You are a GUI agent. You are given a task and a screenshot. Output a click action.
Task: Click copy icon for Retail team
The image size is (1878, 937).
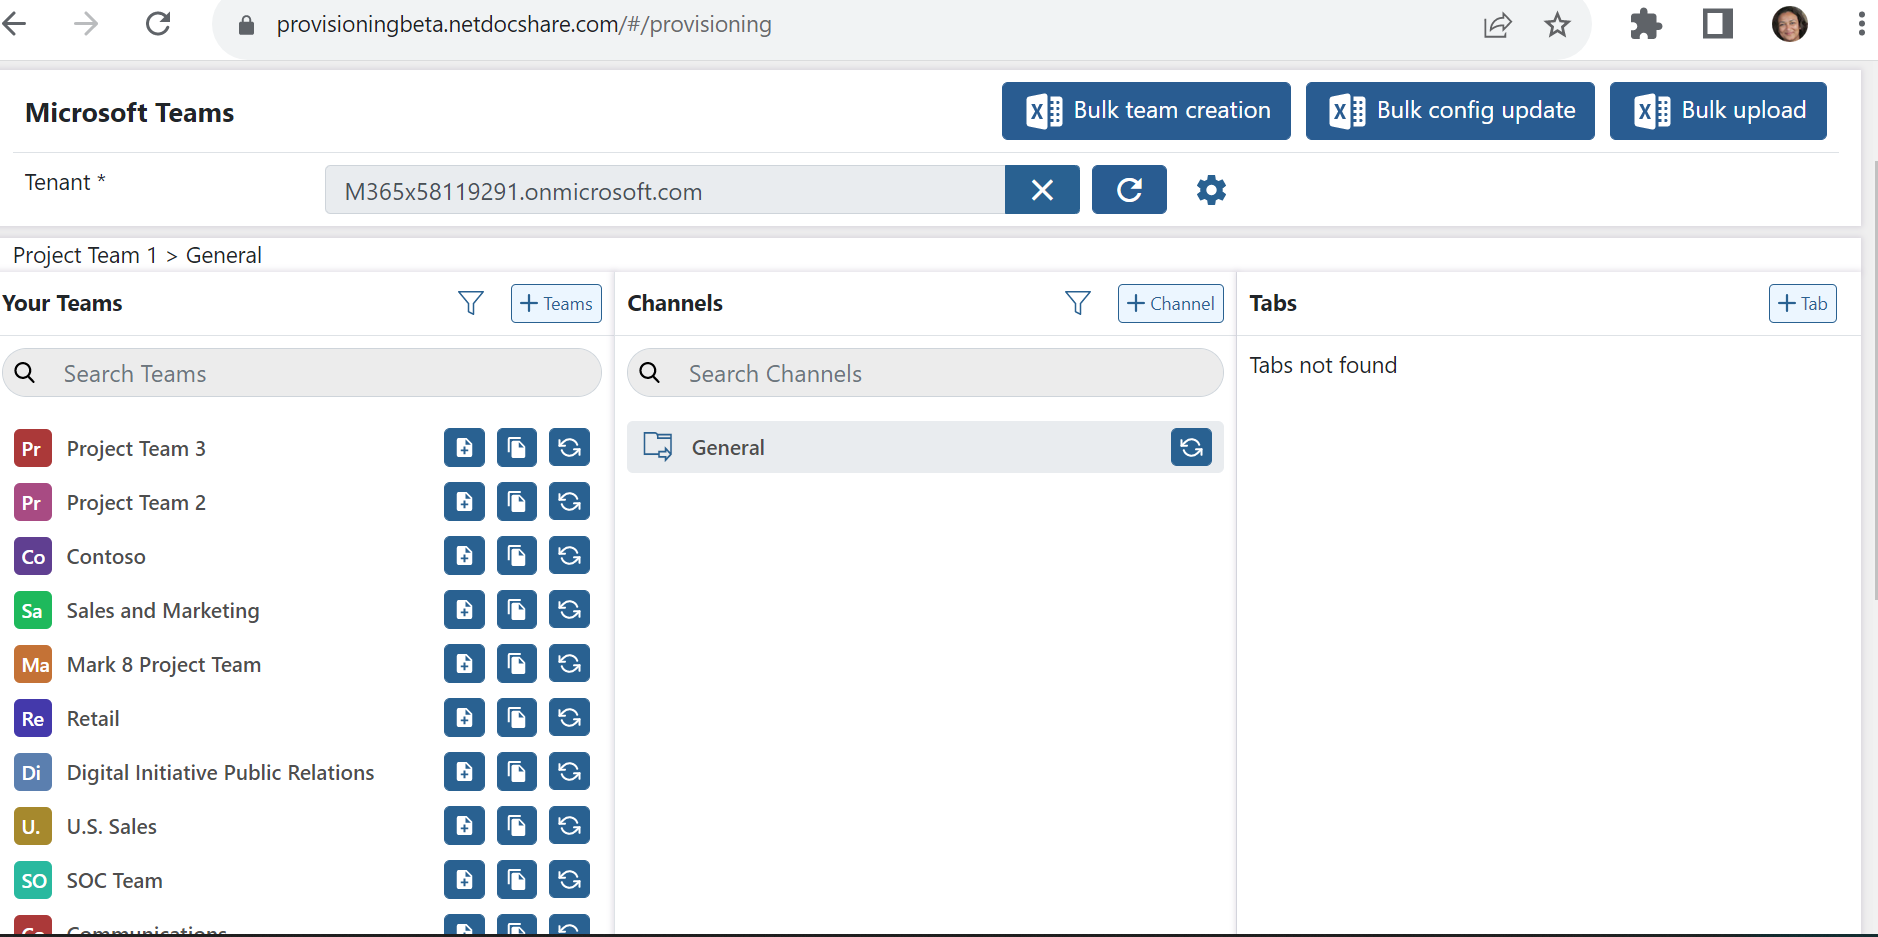[x=517, y=718]
